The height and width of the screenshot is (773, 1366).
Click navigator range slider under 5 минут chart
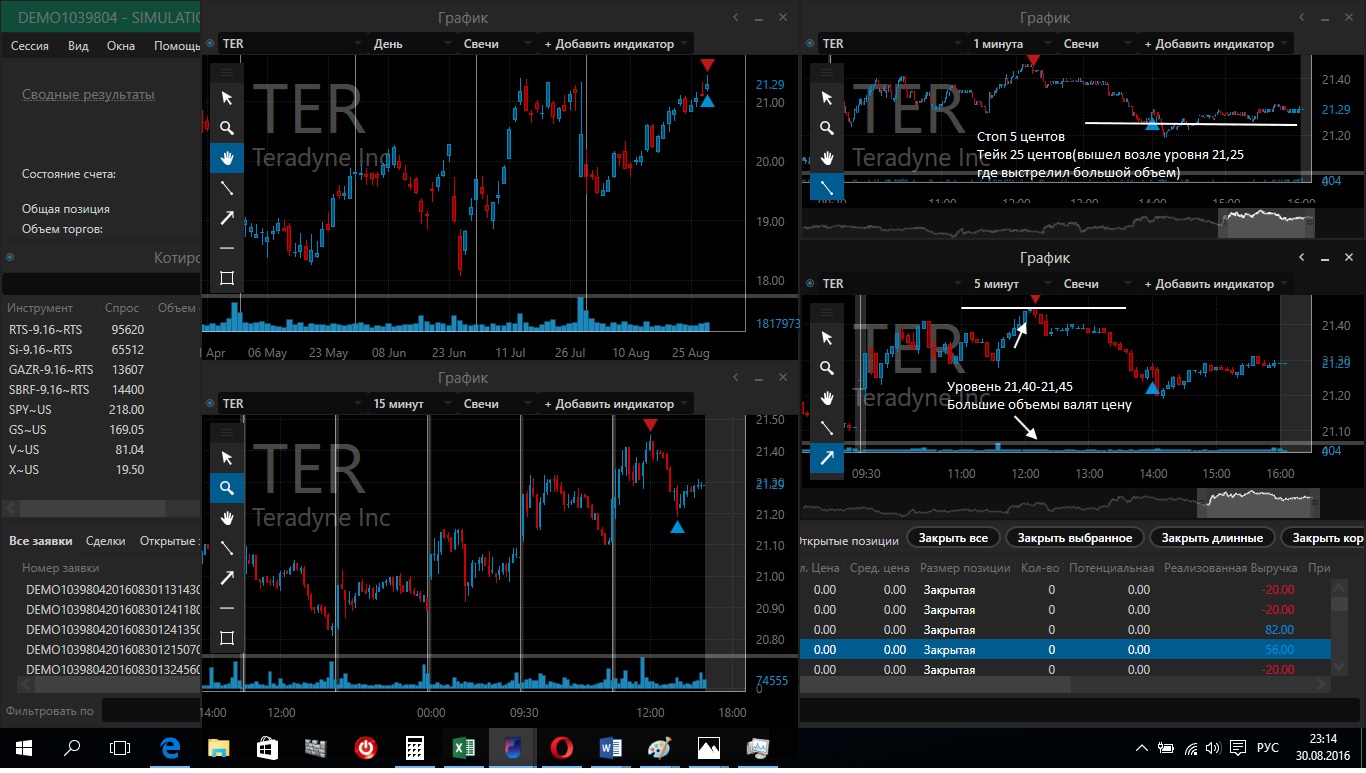coord(1258,502)
